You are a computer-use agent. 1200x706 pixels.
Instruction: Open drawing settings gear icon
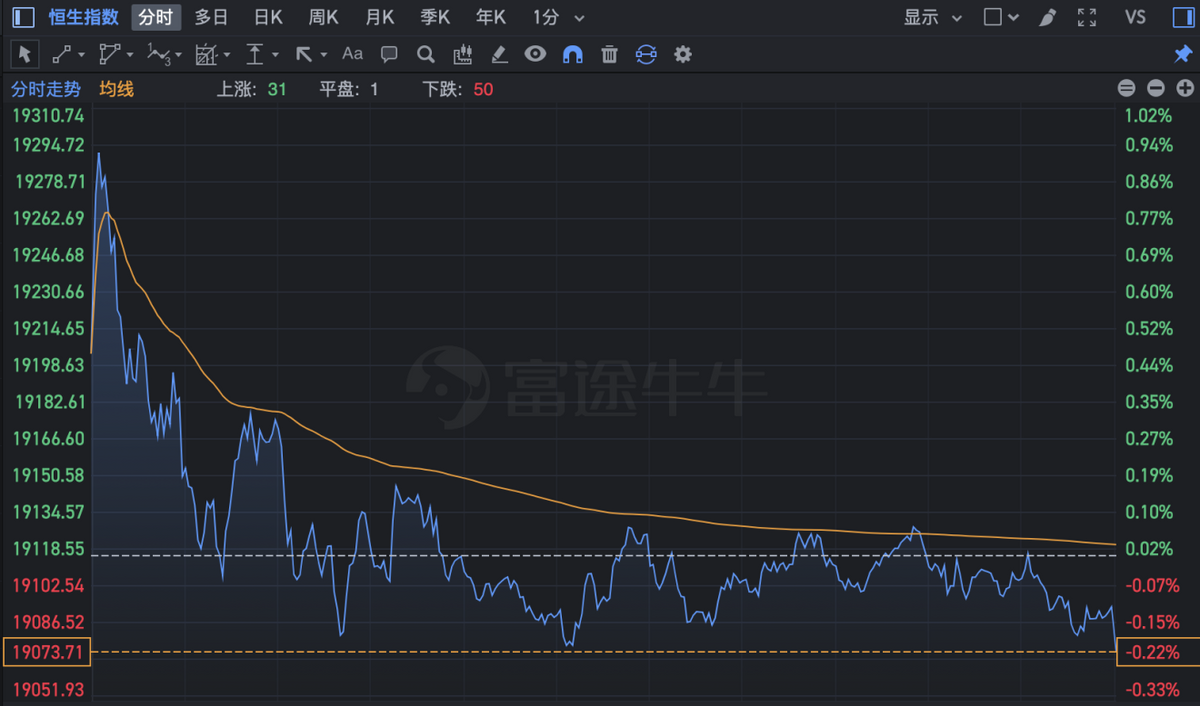(683, 54)
